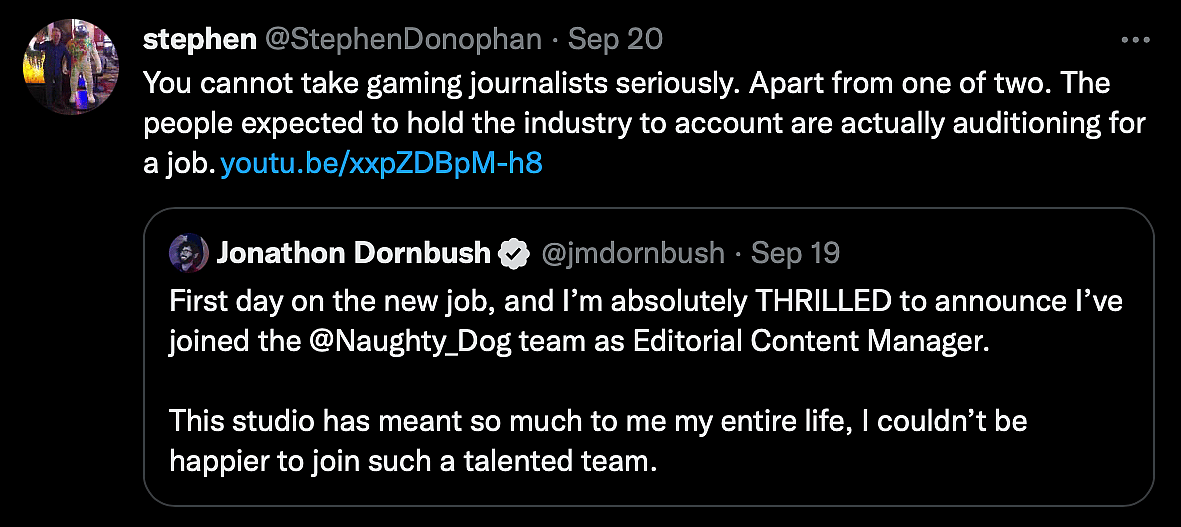
Task: Click the display name stephen
Action: [x=199, y=39]
